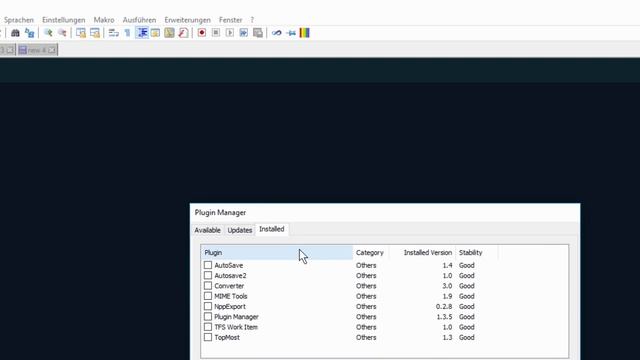Click version 0.2.8 of NppExport
Image resolution: width=640 pixels, height=360 pixels.
(444, 307)
